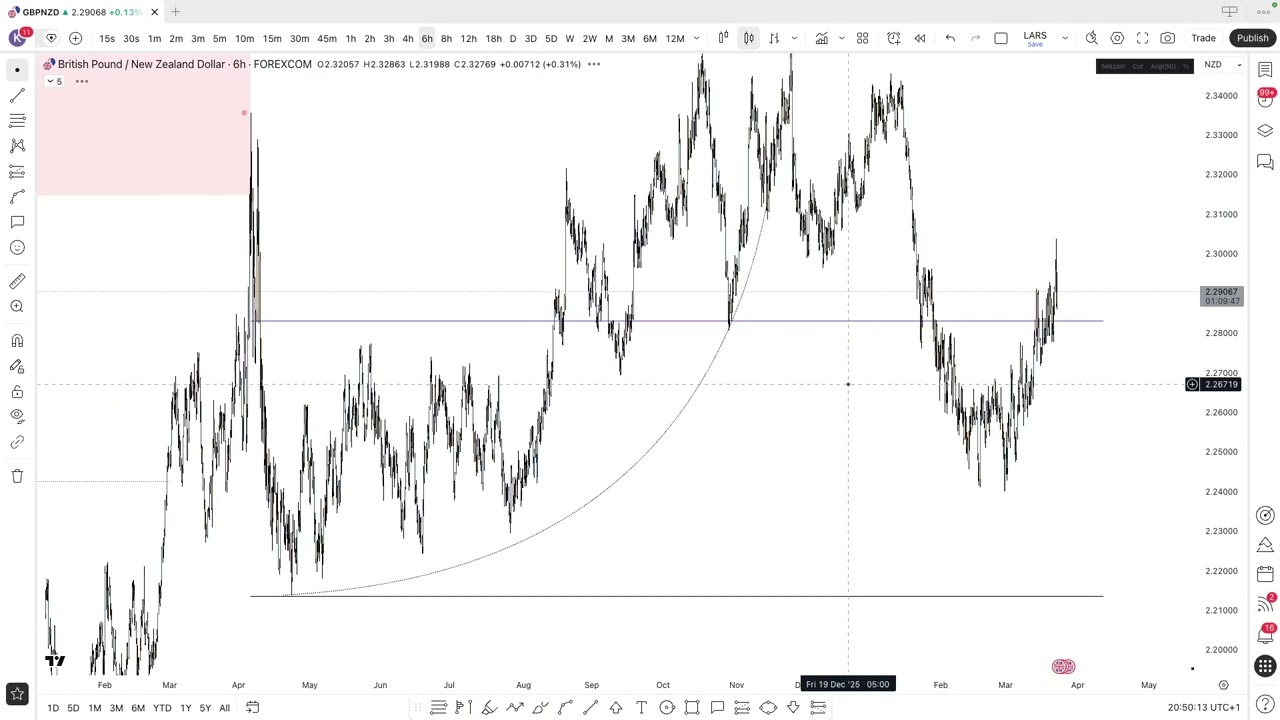Image resolution: width=1280 pixels, height=720 pixels.
Task: Open chart settings hexagon icon
Action: coord(1117,38)
